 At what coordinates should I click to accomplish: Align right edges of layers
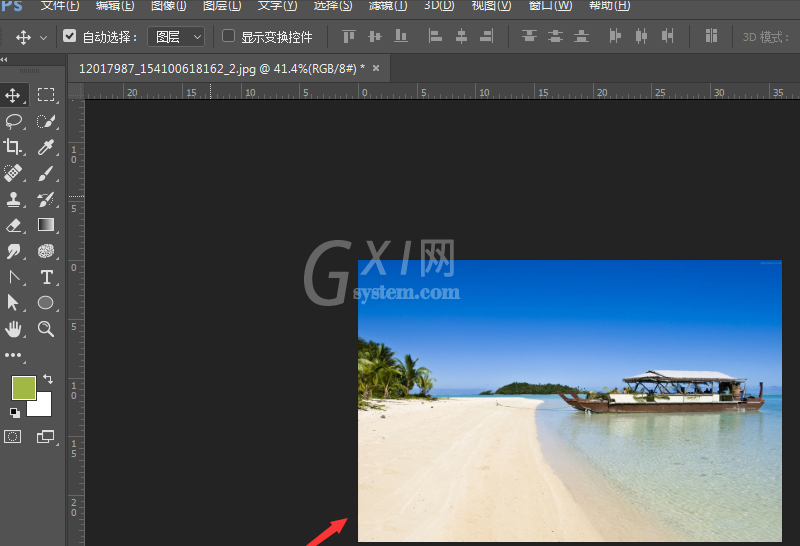487,36
